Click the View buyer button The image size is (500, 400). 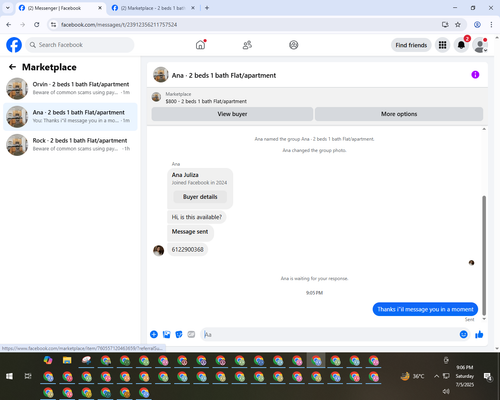coord(232,114)
